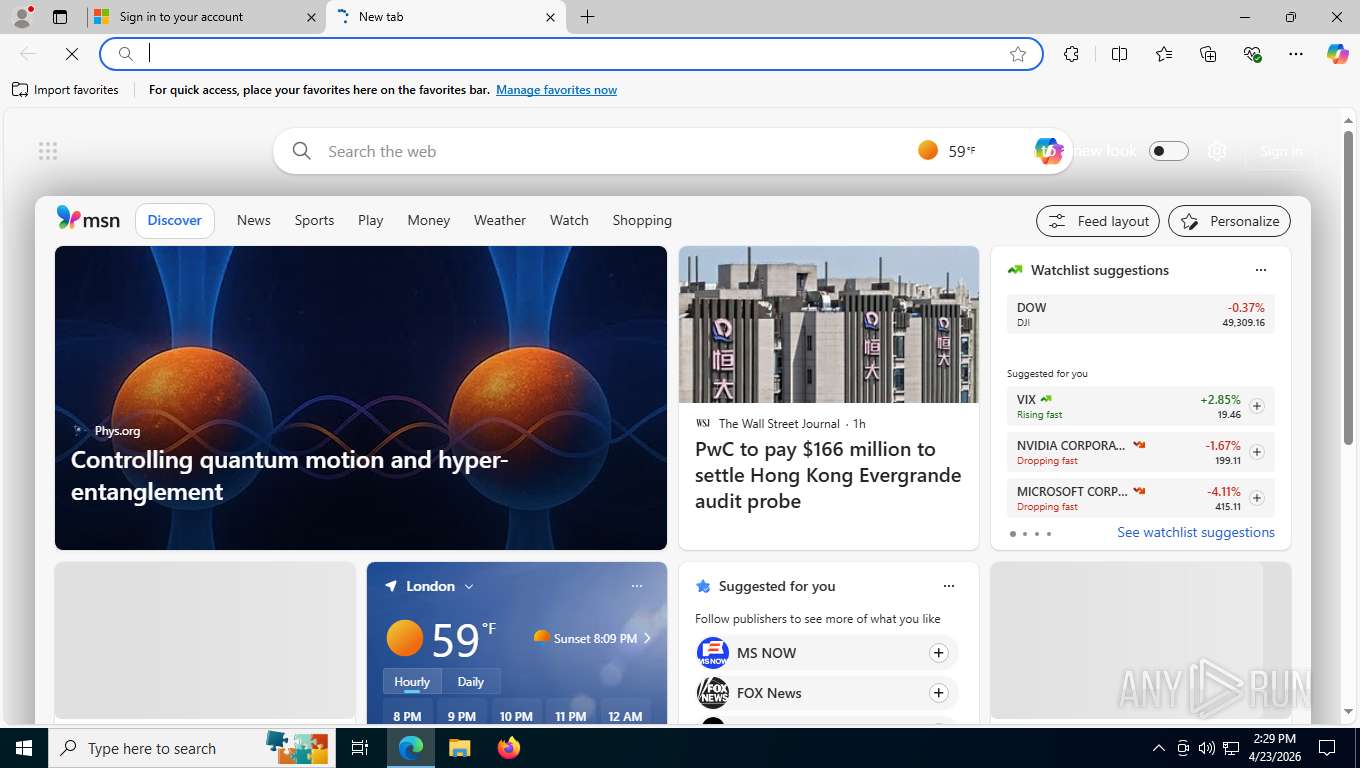This screenshot has width=1360, height=768.
Task: Select the Discover feed tab
Action: click(x=175, y=220)
